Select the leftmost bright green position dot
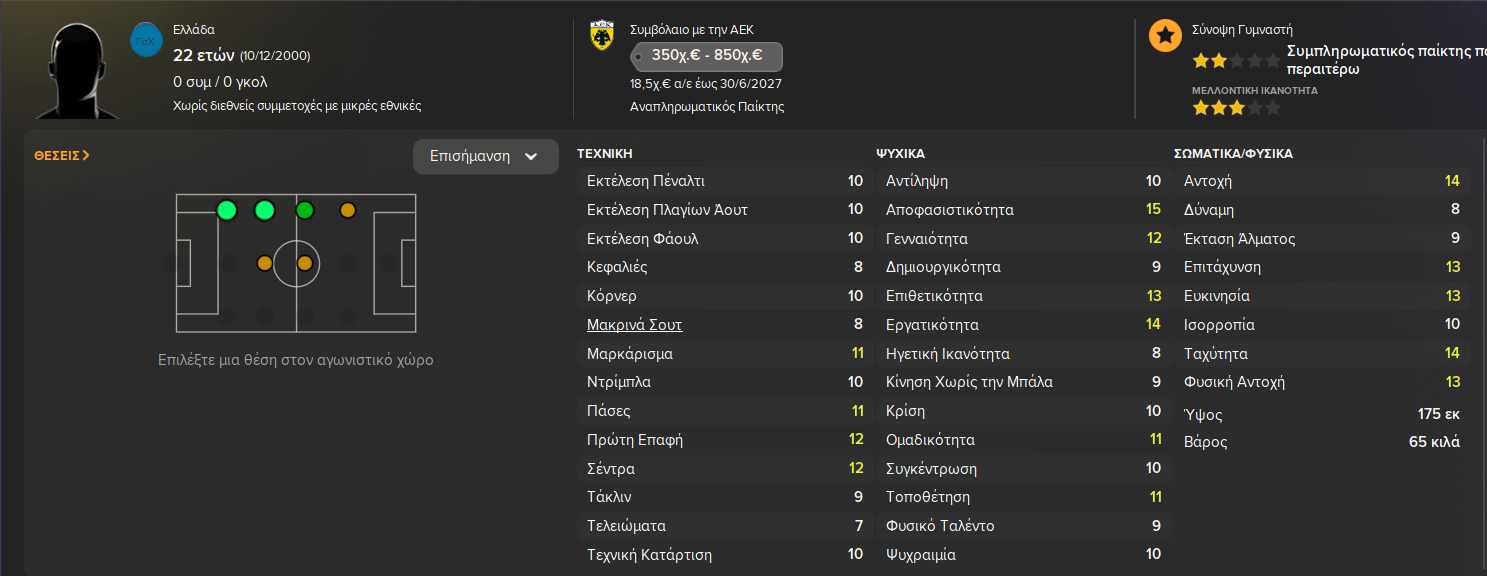This screenshot has height=576, width=1487. [x=227, y=210]
